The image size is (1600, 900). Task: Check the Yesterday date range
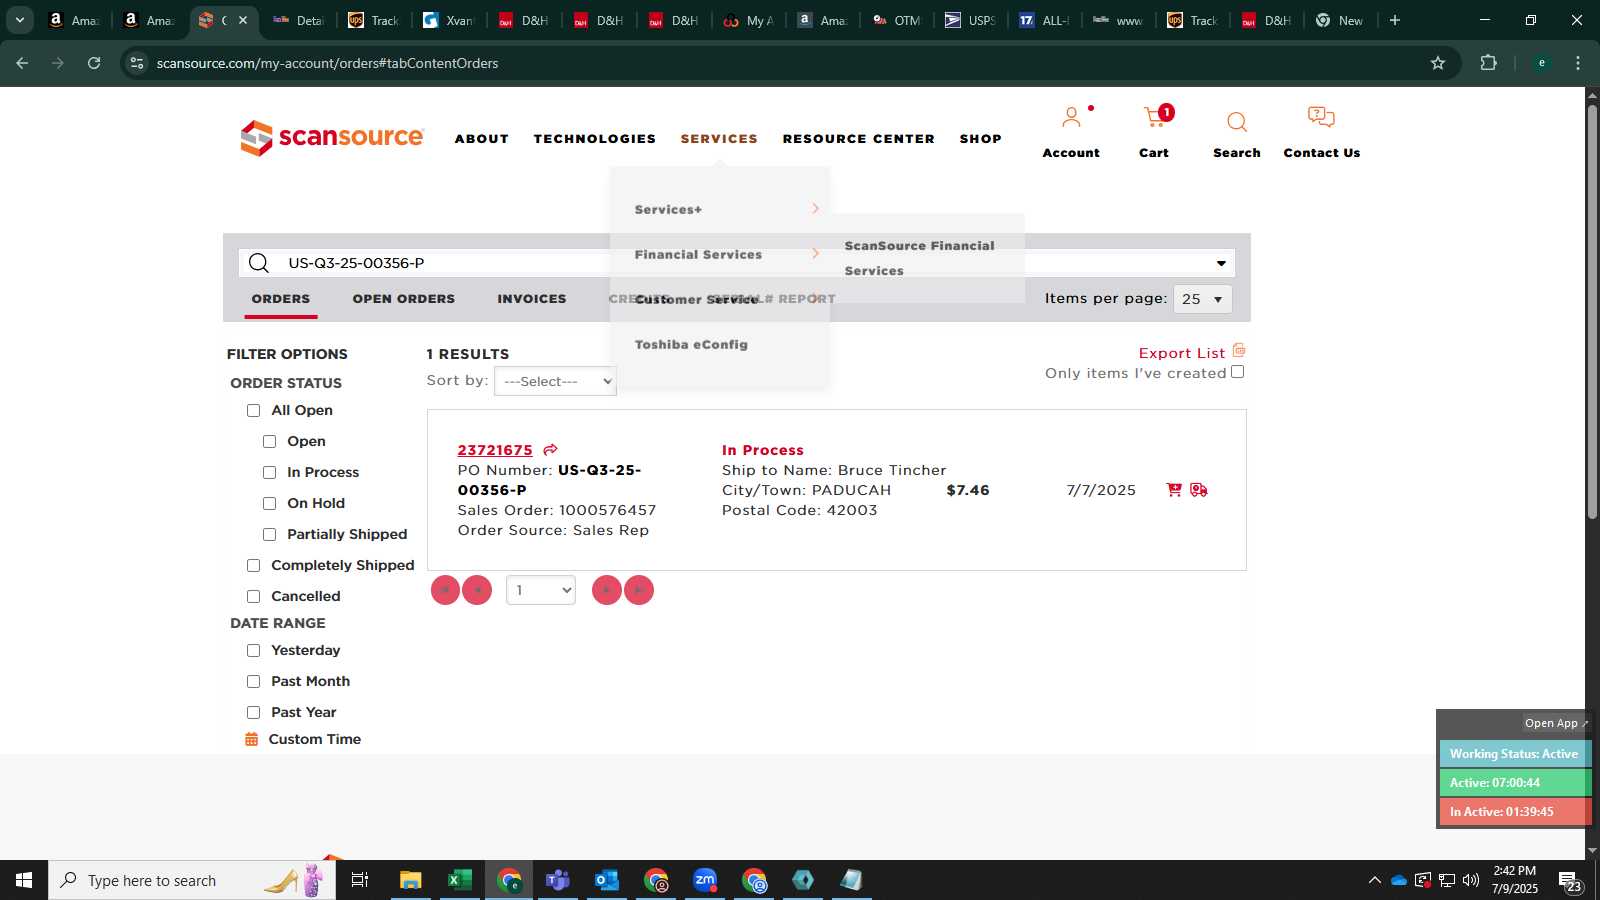pyautogui.click(x=254, y=651)
